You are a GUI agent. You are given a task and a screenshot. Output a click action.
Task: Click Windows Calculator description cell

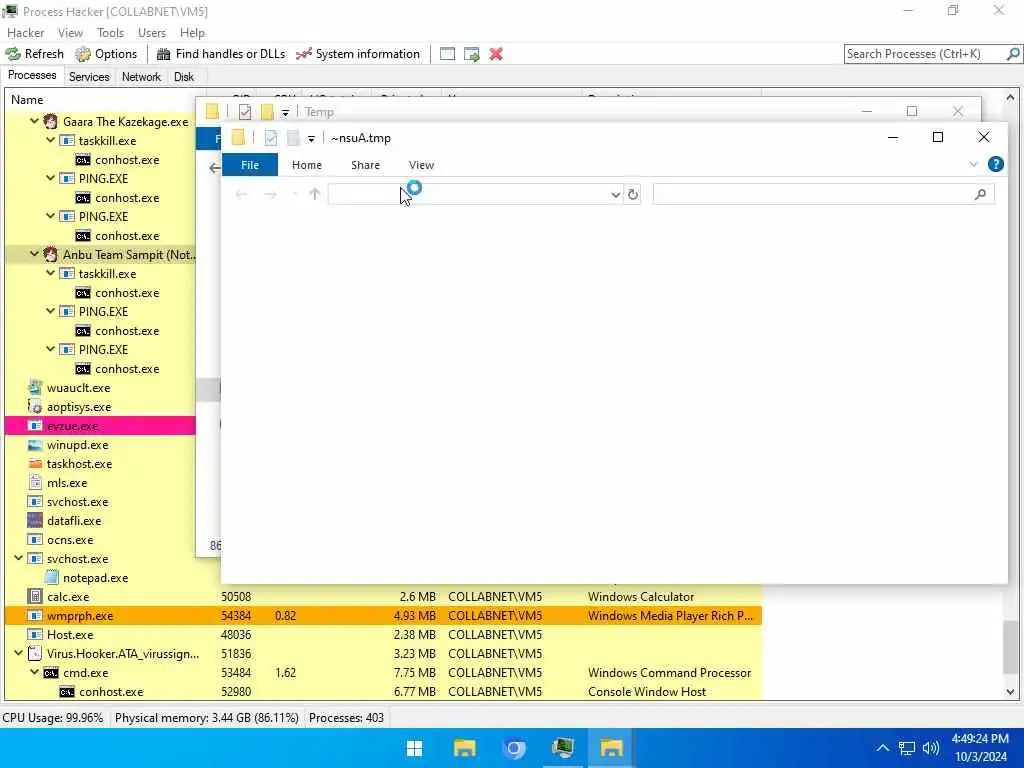click(641, 597)
